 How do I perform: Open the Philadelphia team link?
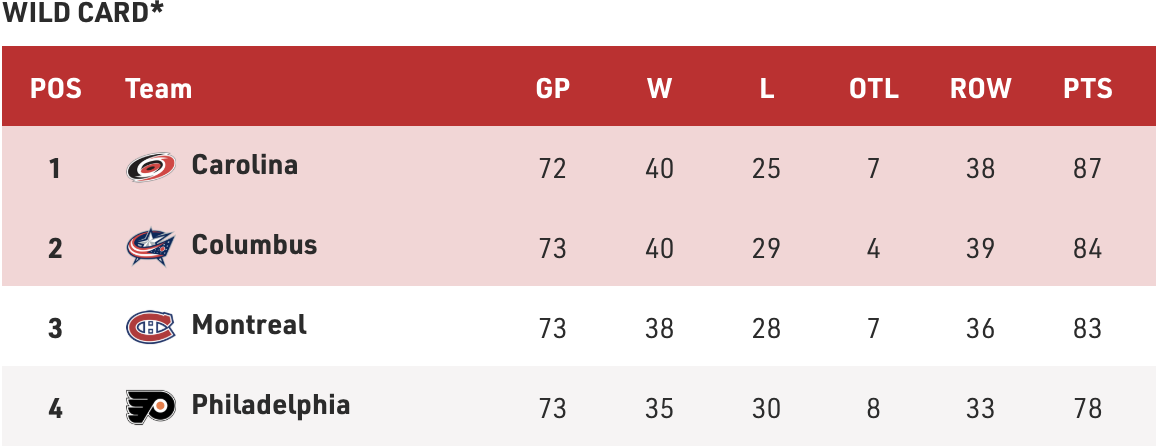pyautogui.click(x=271, y=405)
